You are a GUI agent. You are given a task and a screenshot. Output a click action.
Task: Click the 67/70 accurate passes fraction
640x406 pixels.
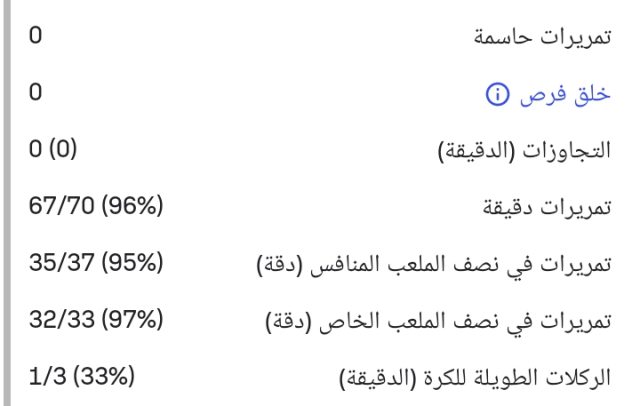[63, 208]
